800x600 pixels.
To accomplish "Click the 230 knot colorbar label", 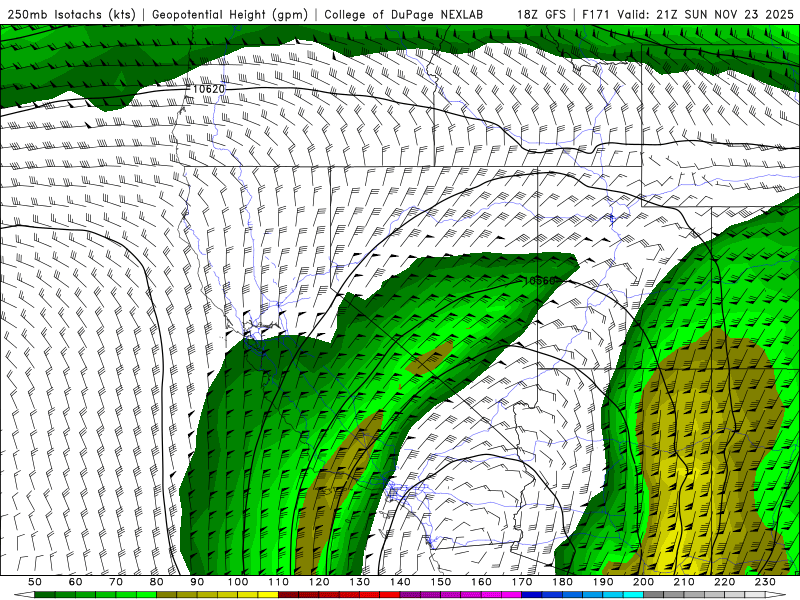I will 765,582.
